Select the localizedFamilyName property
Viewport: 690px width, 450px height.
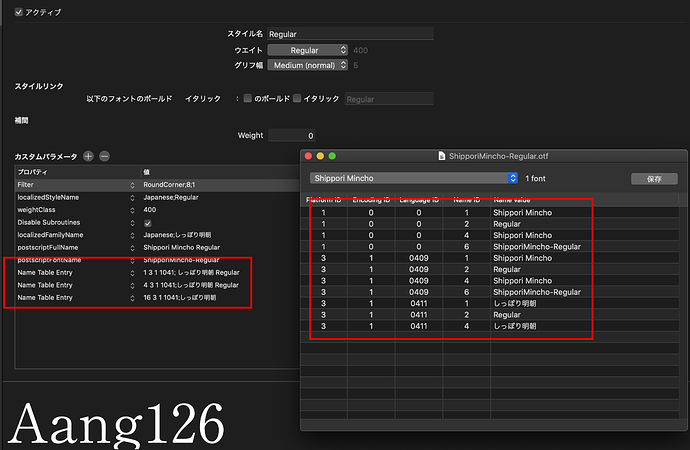tap(50, 235)
